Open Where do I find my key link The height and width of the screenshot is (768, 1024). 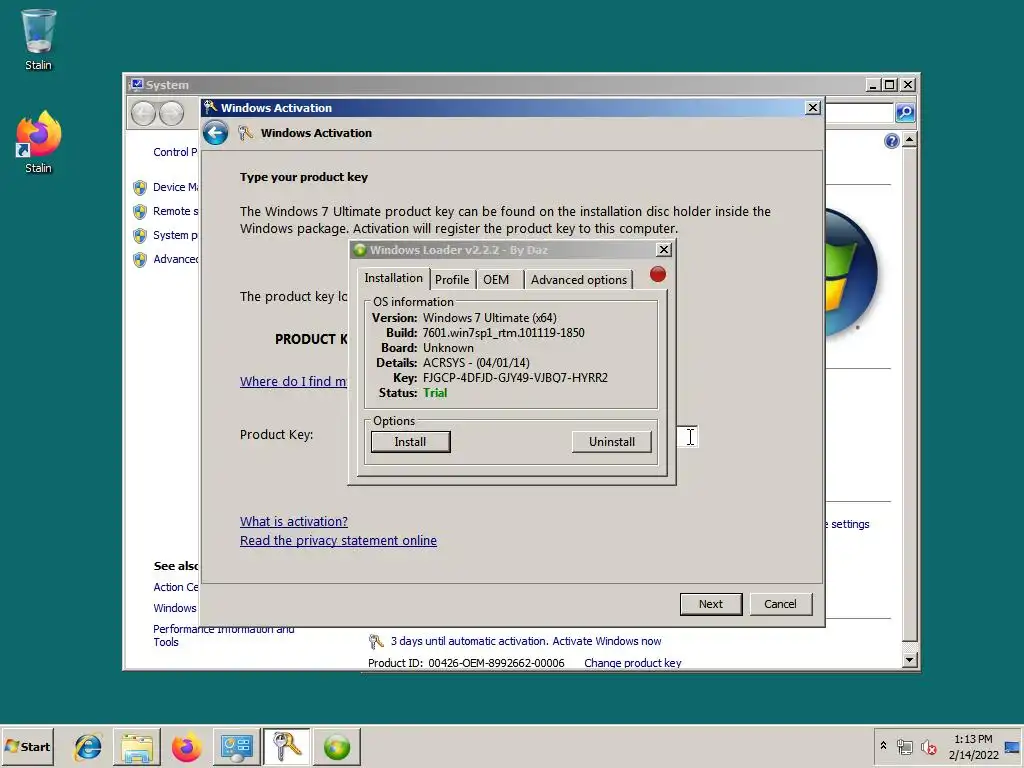click(x=293, y=381)
